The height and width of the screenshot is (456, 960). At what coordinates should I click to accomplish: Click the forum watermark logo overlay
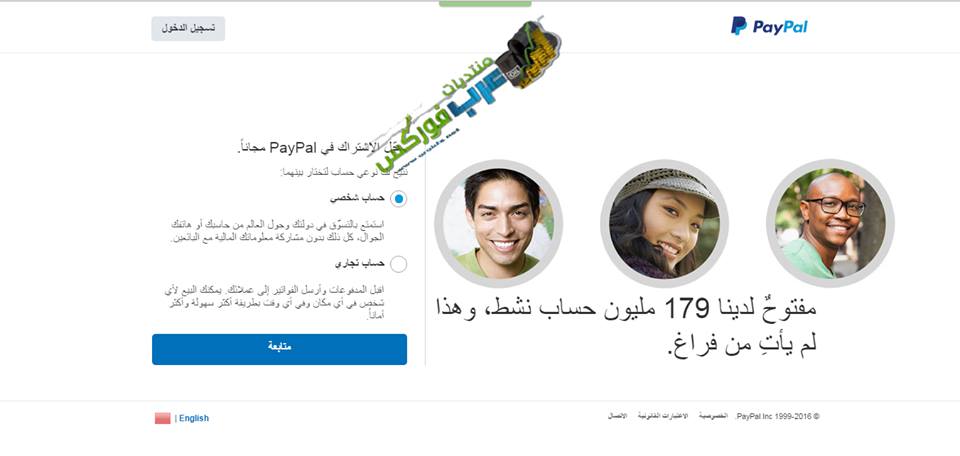pos(468,94)
